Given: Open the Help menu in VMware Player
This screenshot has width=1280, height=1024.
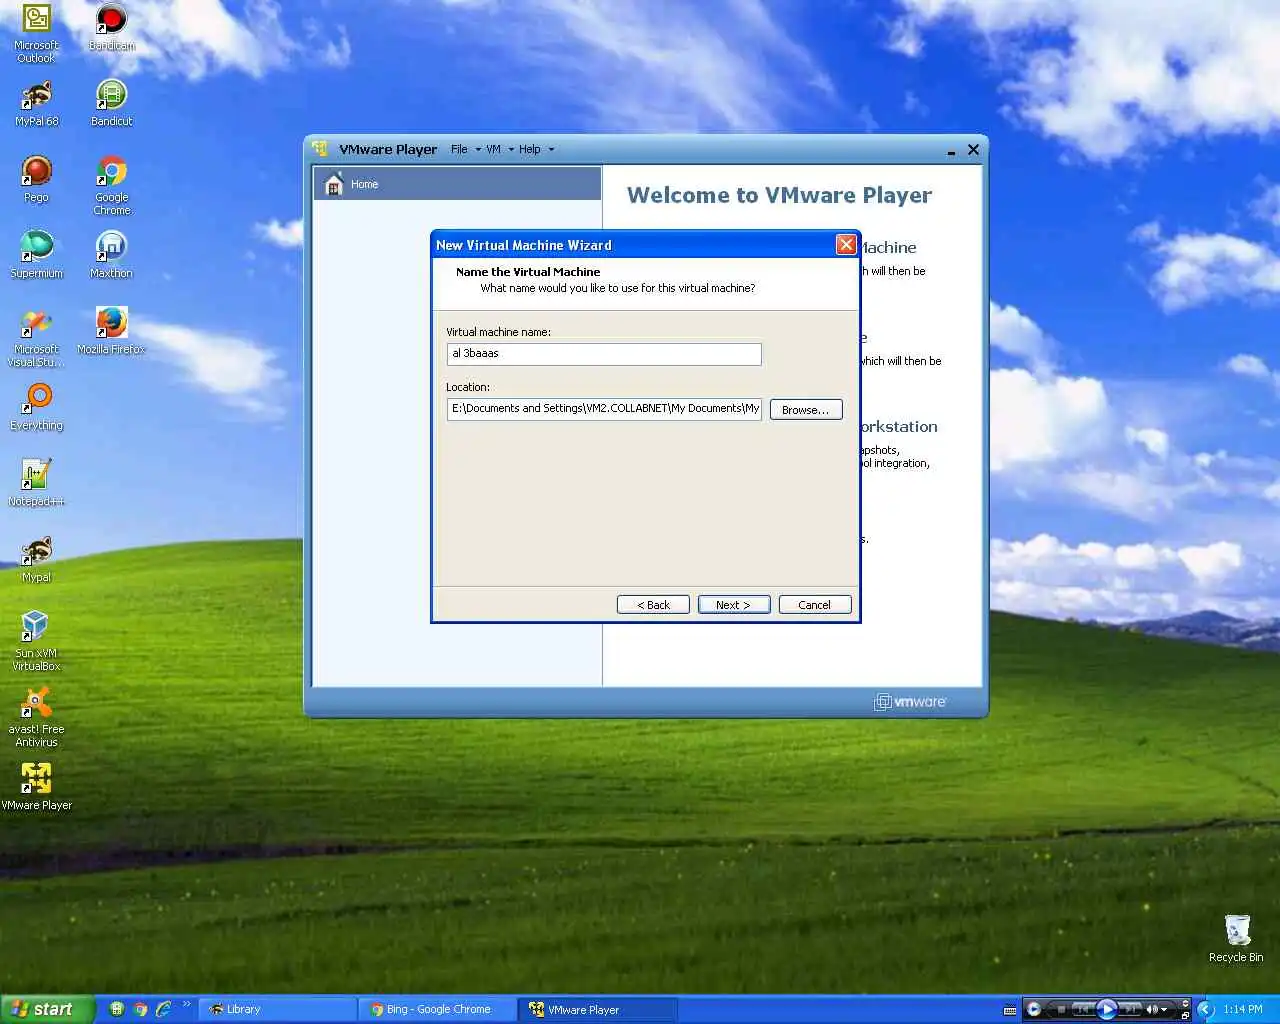Looking at the screenshot, I should click(x=535, y=150).
